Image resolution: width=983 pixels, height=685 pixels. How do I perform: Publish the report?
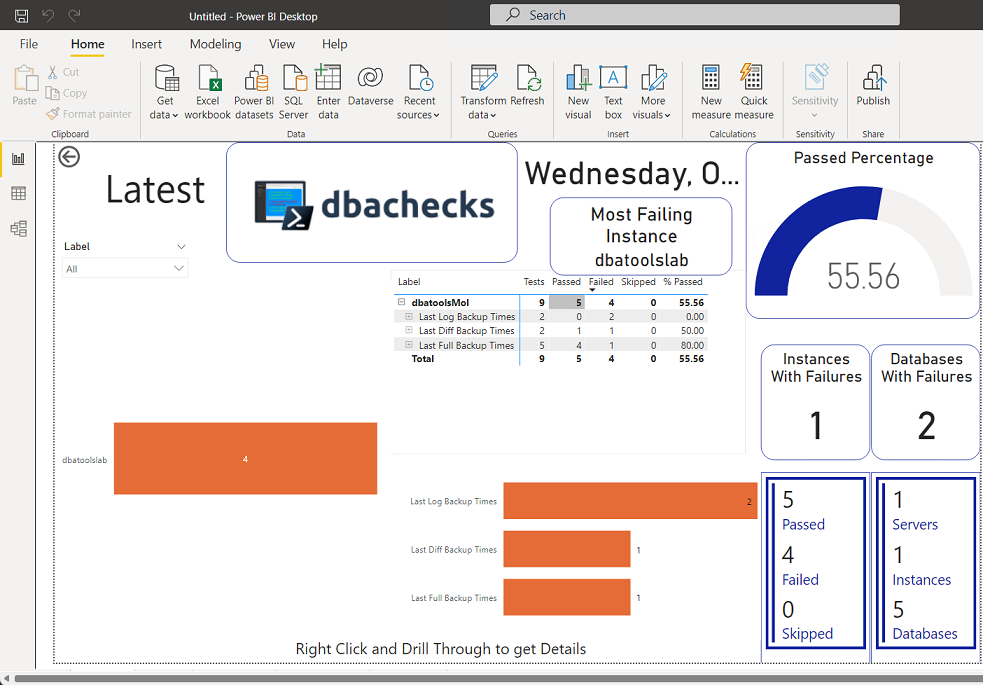tap(873, 85)
